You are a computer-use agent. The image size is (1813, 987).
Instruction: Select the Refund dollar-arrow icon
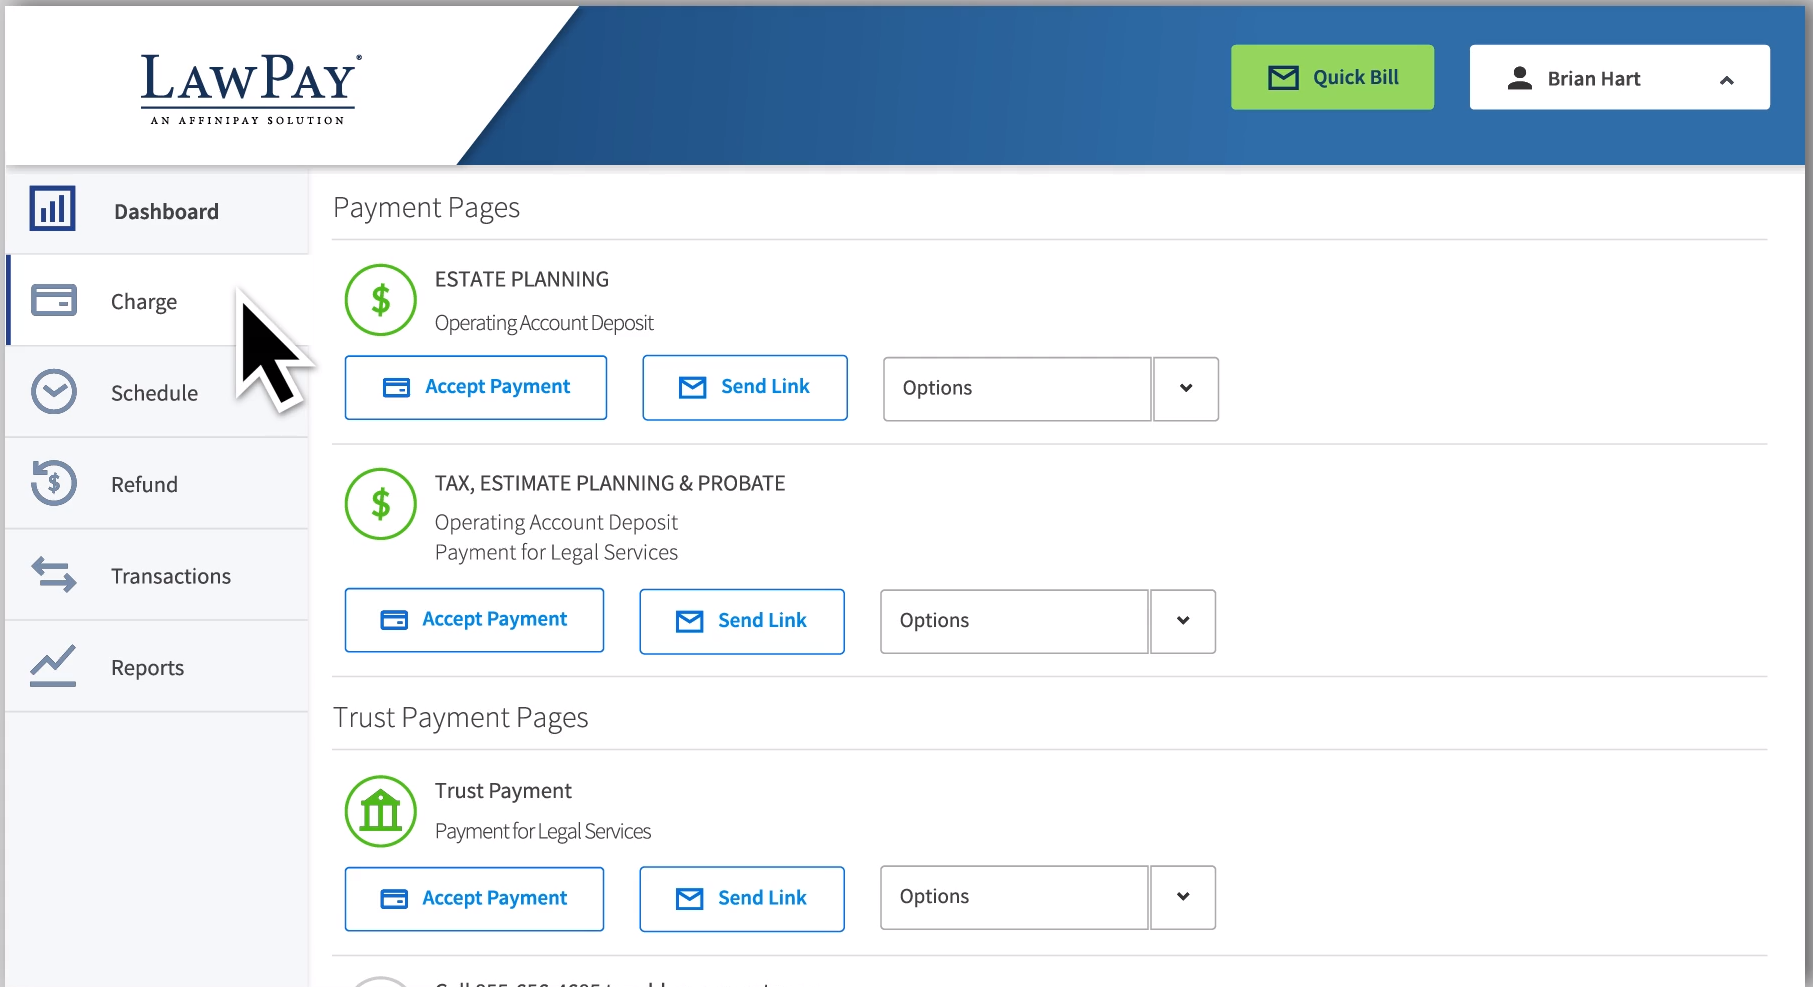pos(54,483)
